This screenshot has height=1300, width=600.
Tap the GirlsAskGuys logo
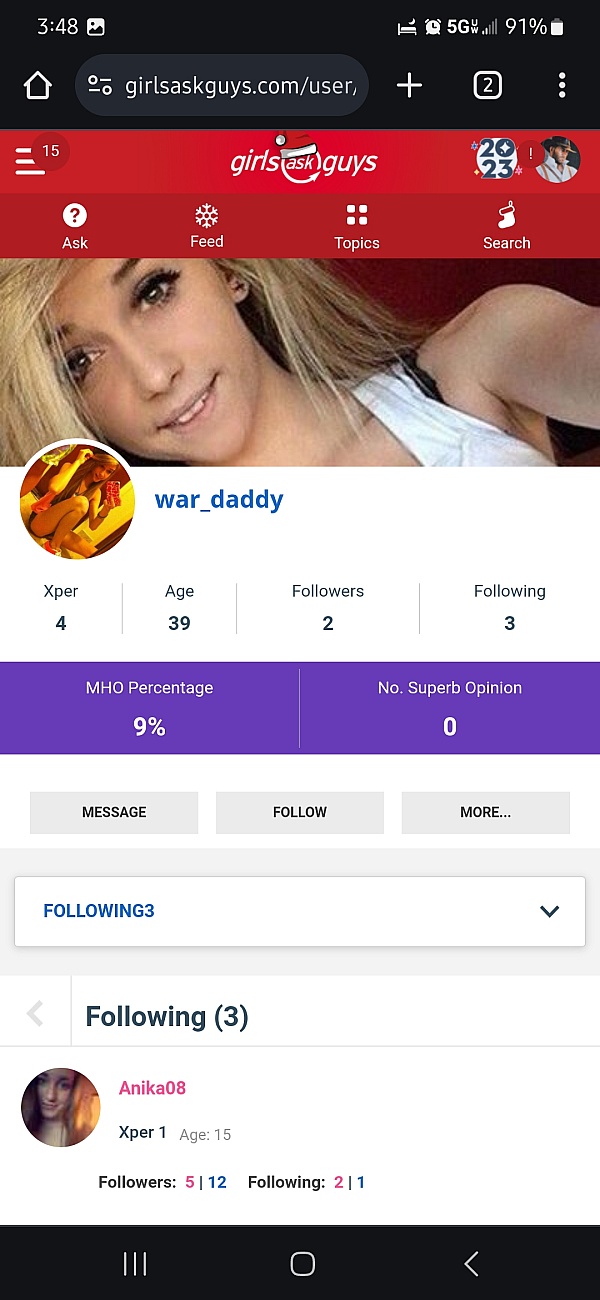coord(303,161)
